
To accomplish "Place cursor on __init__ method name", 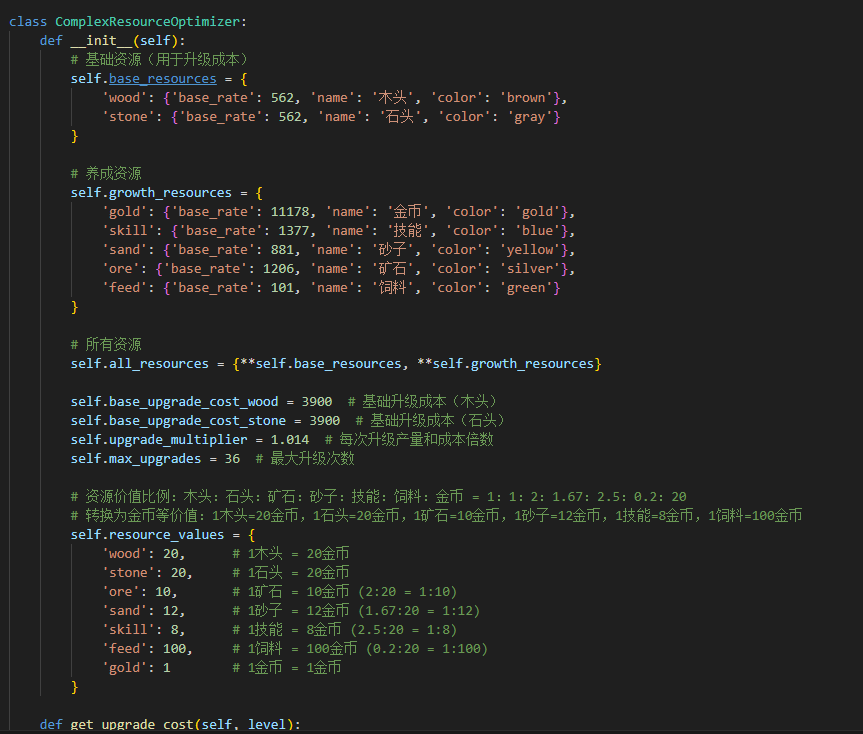I will click(101, 41).
